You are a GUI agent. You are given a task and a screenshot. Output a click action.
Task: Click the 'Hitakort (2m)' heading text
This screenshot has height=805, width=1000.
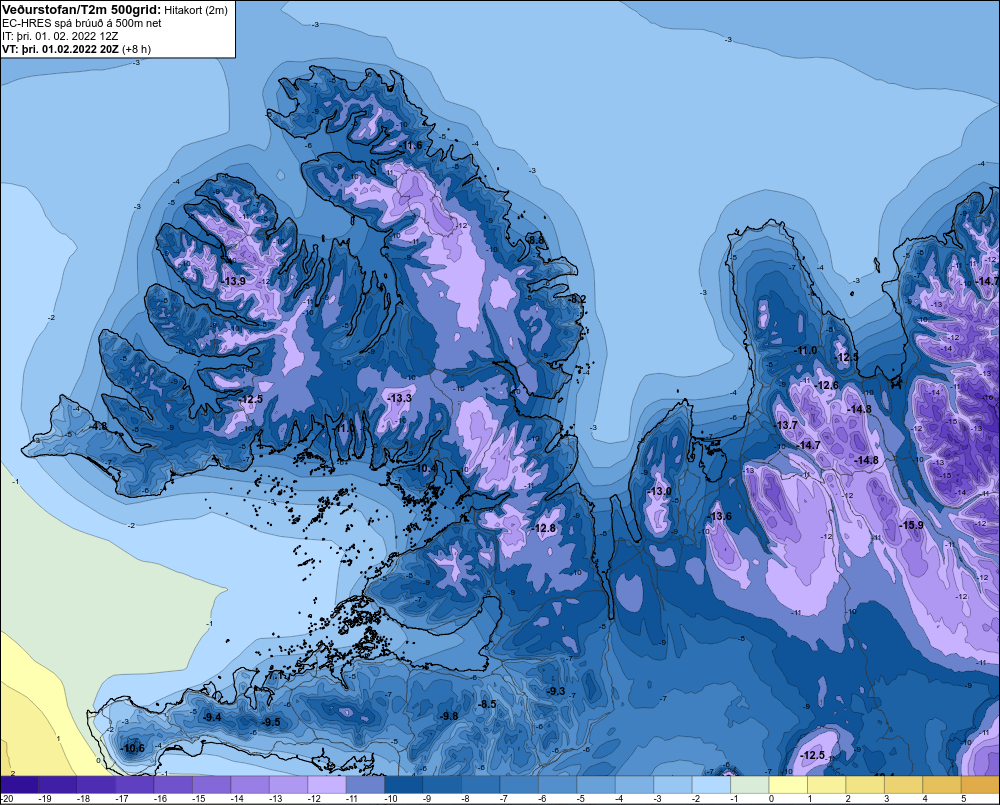tap(196, 10)
